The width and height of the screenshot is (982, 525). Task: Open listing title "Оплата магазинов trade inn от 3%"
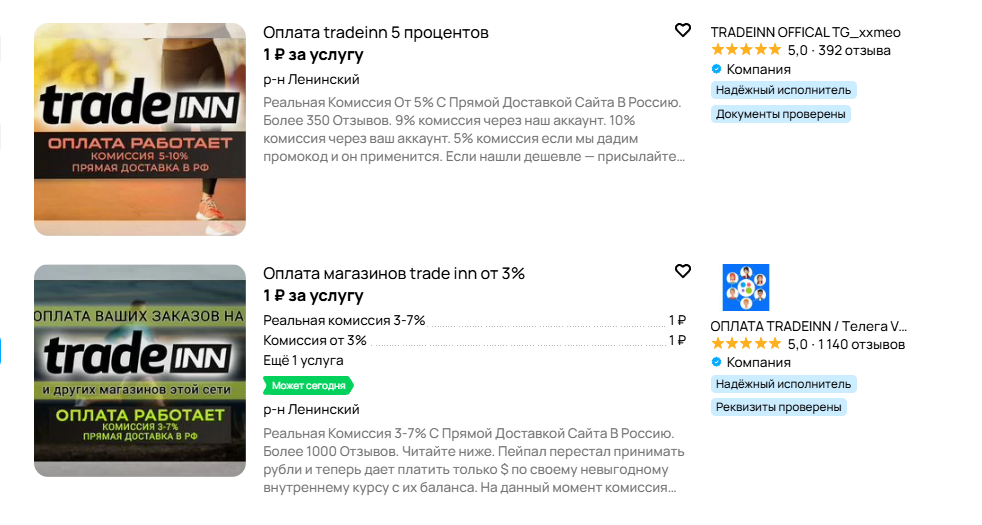click(394, 273)
